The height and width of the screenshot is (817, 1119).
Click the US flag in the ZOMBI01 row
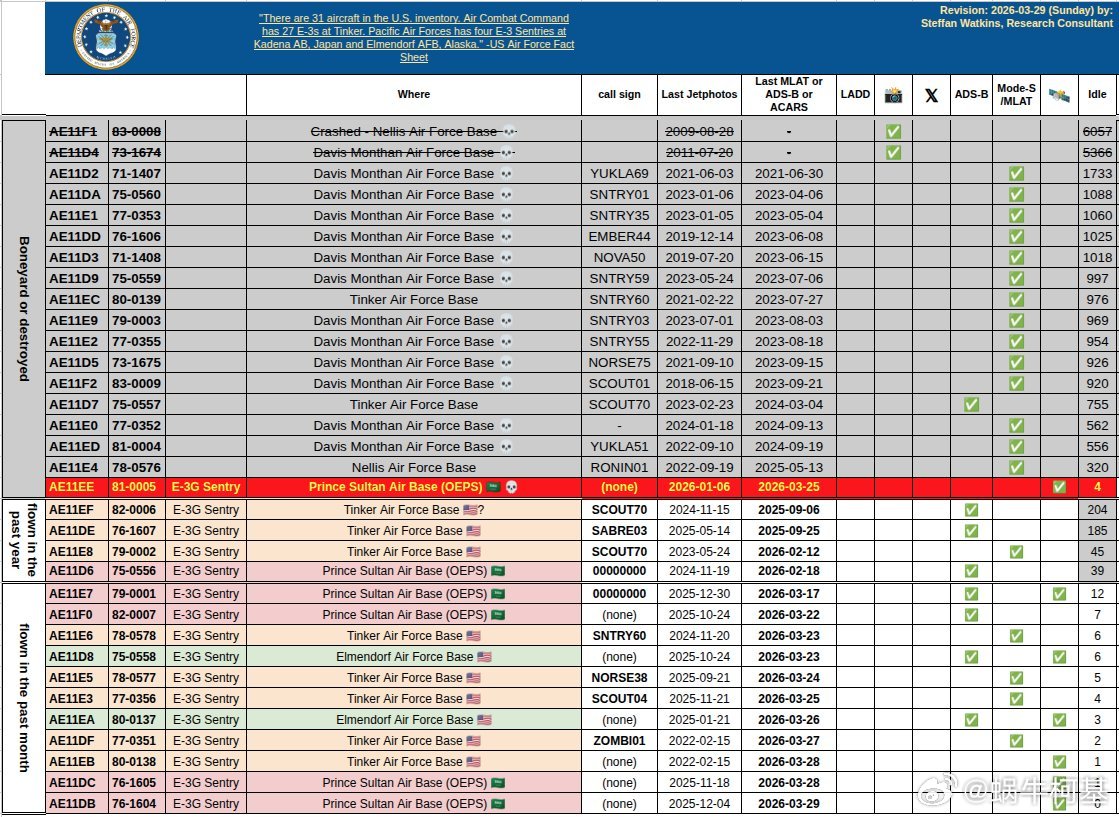(473, 741)
